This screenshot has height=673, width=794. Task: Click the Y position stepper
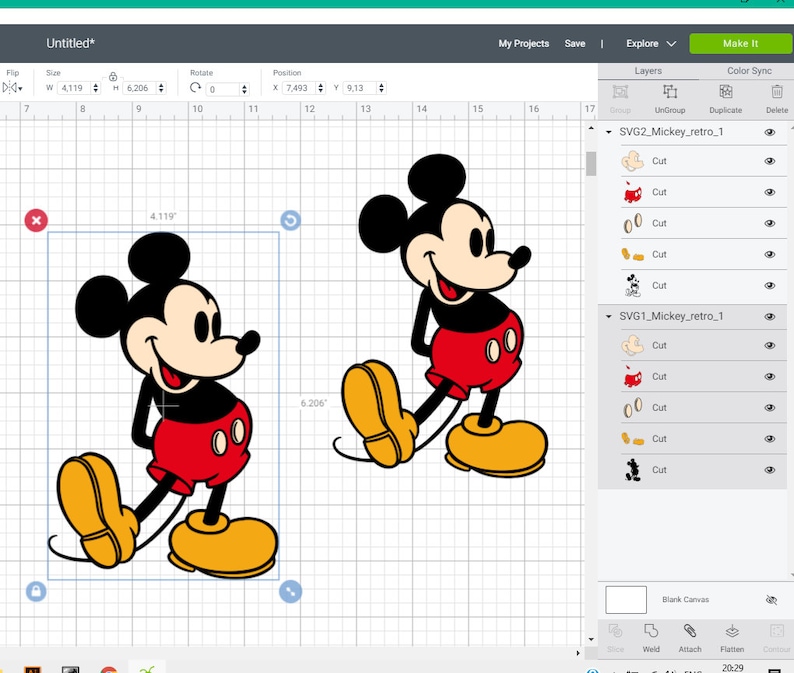(x=381, y=88)
